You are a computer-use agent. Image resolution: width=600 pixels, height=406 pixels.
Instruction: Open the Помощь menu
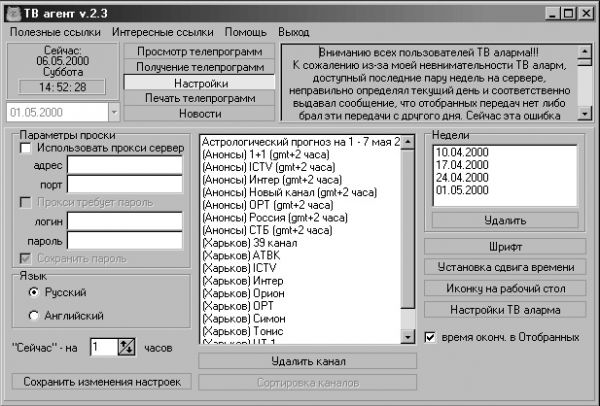[245, 32]
